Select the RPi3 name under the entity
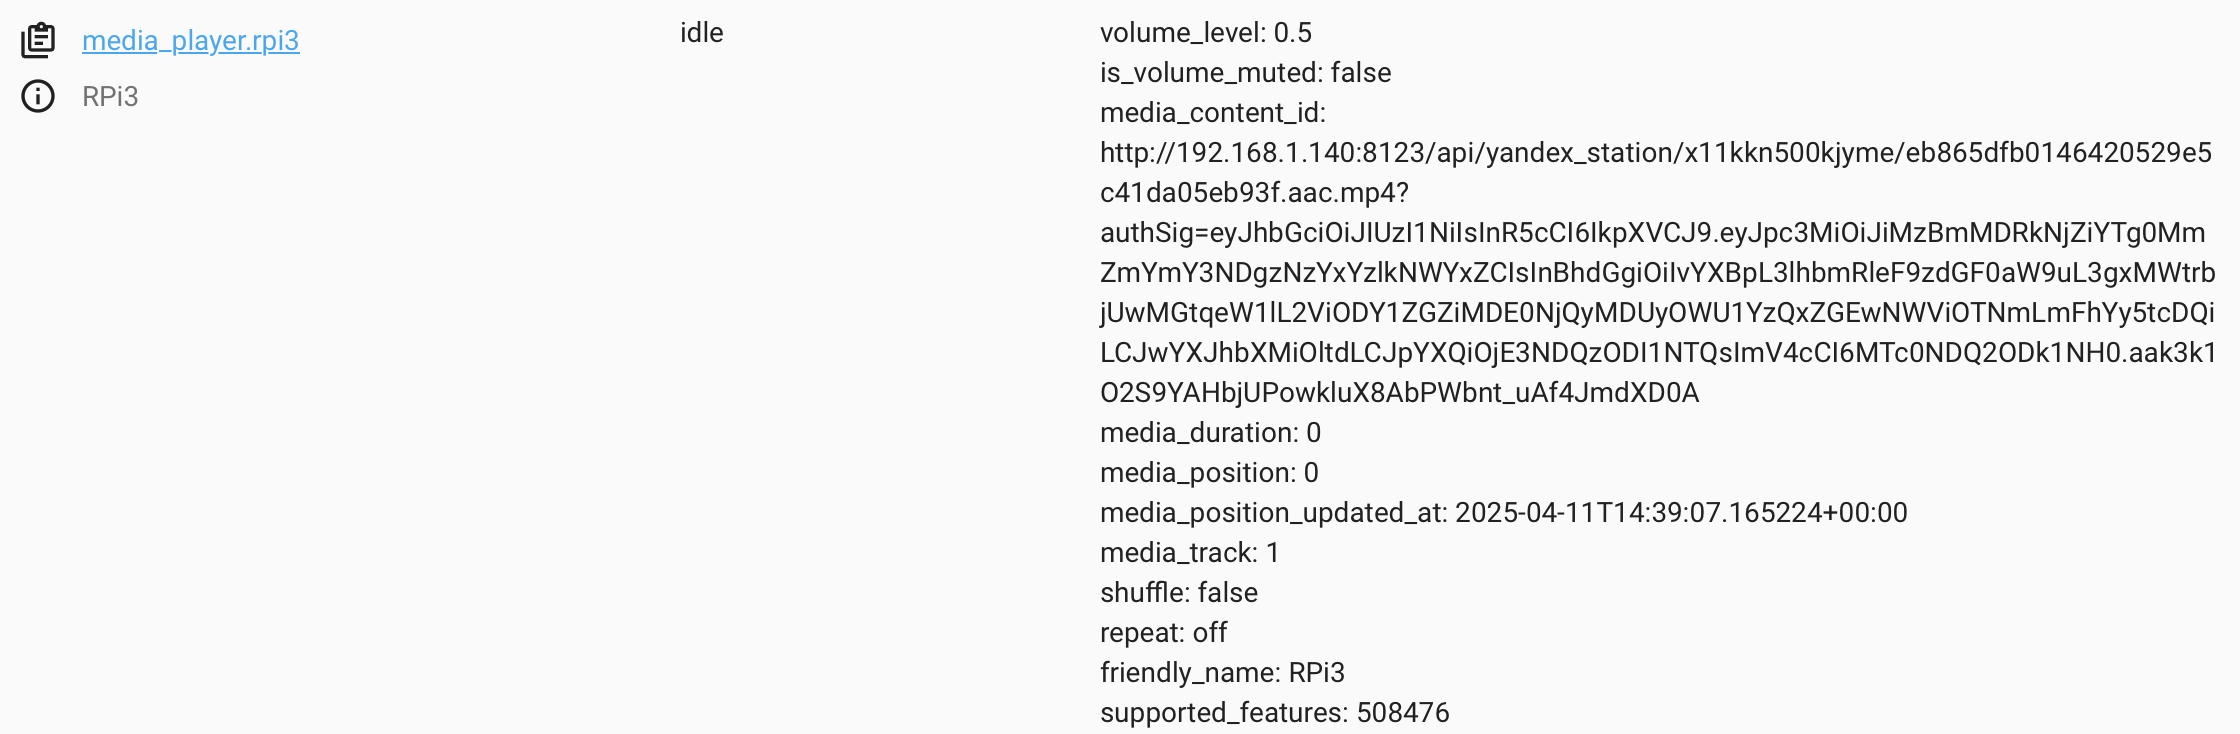Image resolution: width=2240 pixels, height=734 pixels. click(110, 96)
